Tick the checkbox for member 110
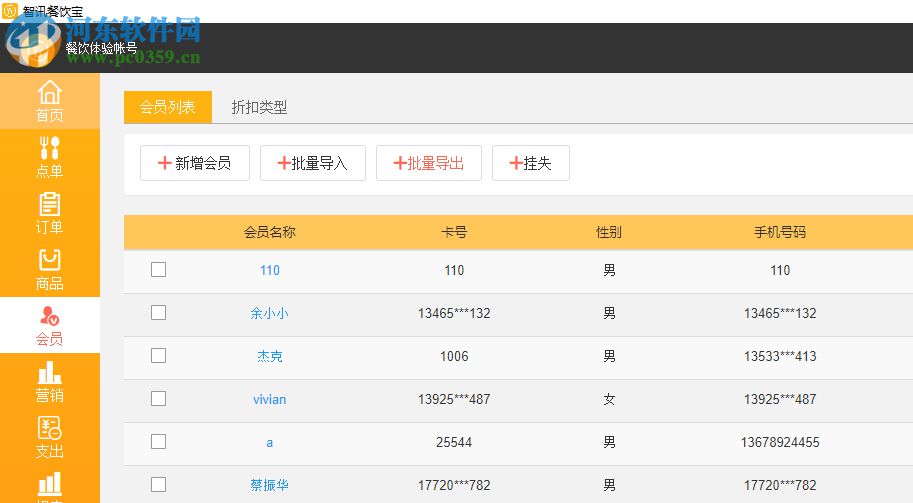This screenshot has width=913, height=503. point(158,270)
